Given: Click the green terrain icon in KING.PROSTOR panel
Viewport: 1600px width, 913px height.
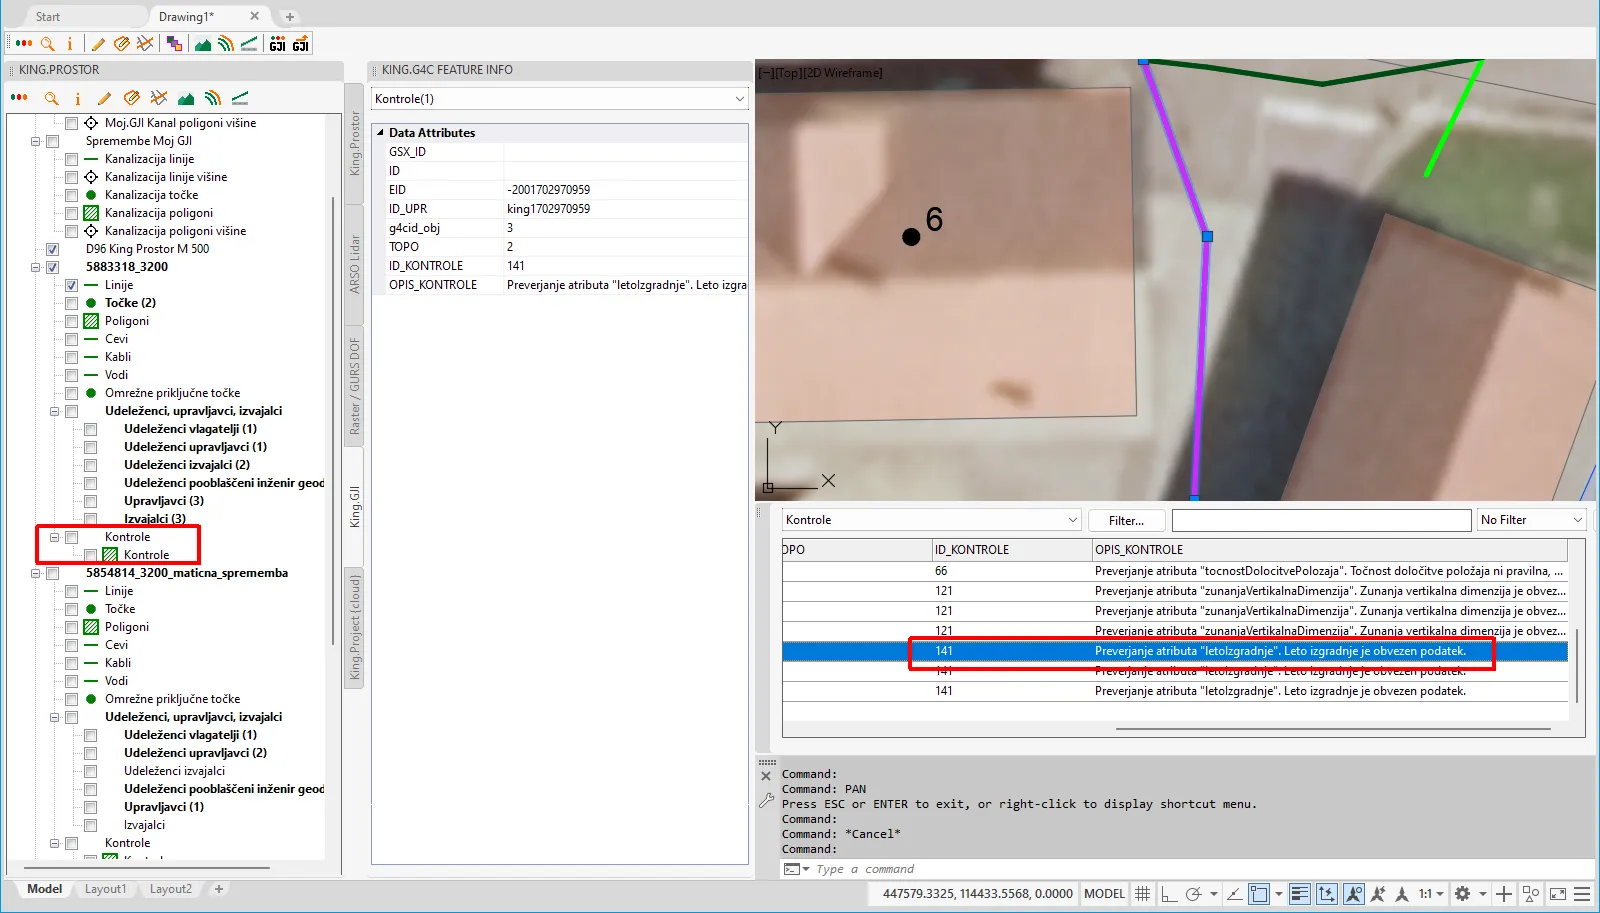Looking at the screenshot, I should [x=186, y=98].
